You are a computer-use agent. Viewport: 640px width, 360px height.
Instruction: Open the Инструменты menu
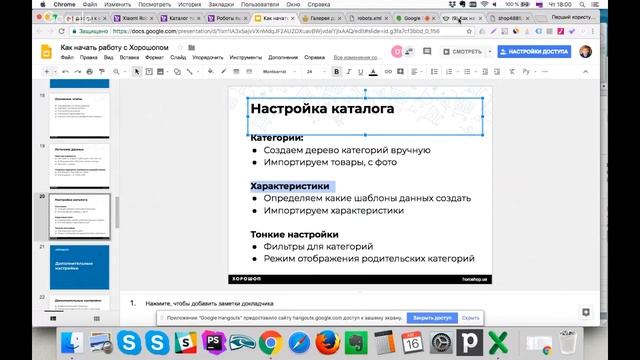pos(246,58)
